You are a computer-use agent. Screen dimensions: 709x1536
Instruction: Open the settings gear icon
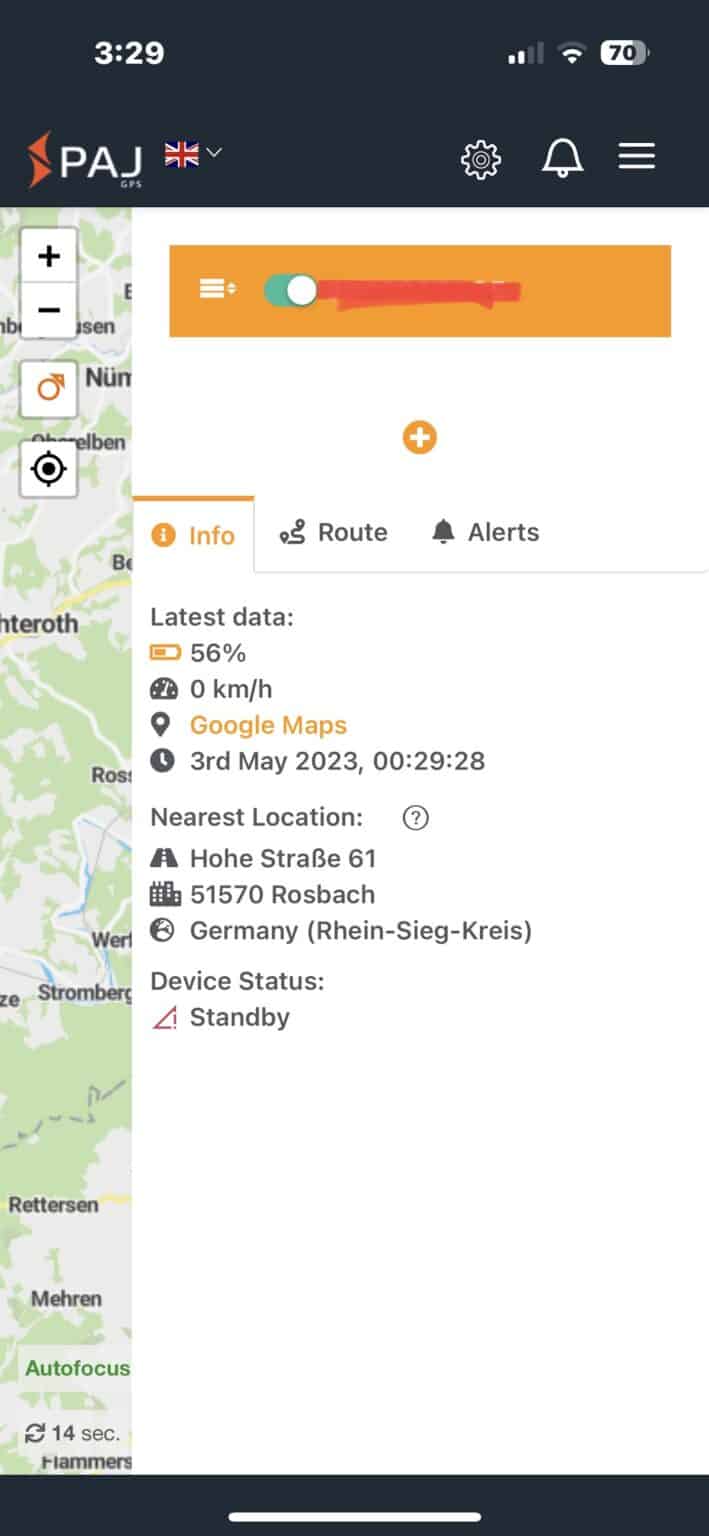(480, 158)
